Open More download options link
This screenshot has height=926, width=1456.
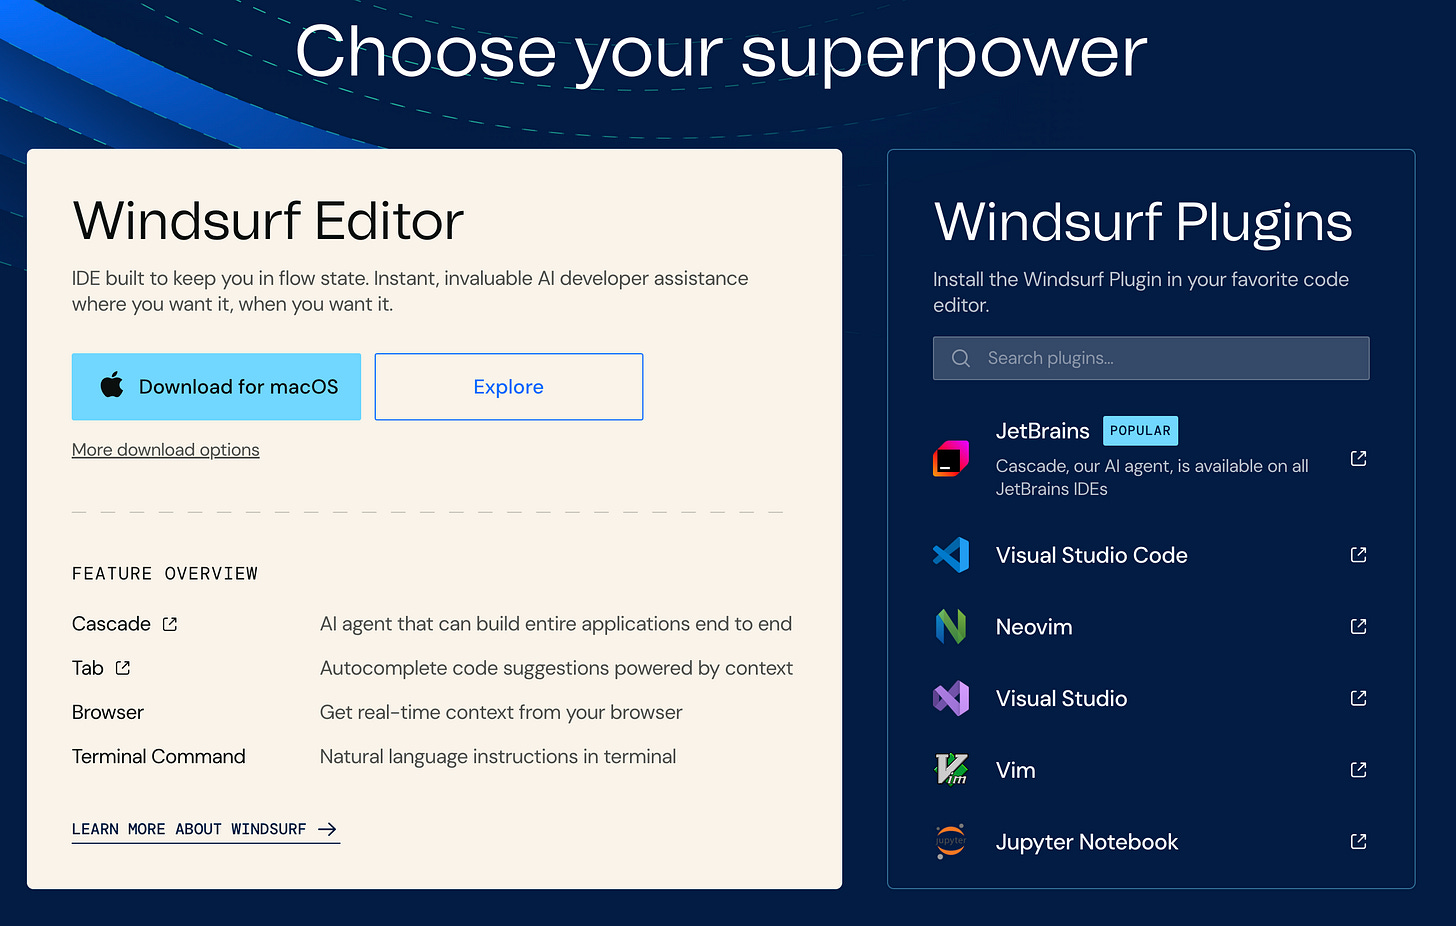[x=166, y=450]
